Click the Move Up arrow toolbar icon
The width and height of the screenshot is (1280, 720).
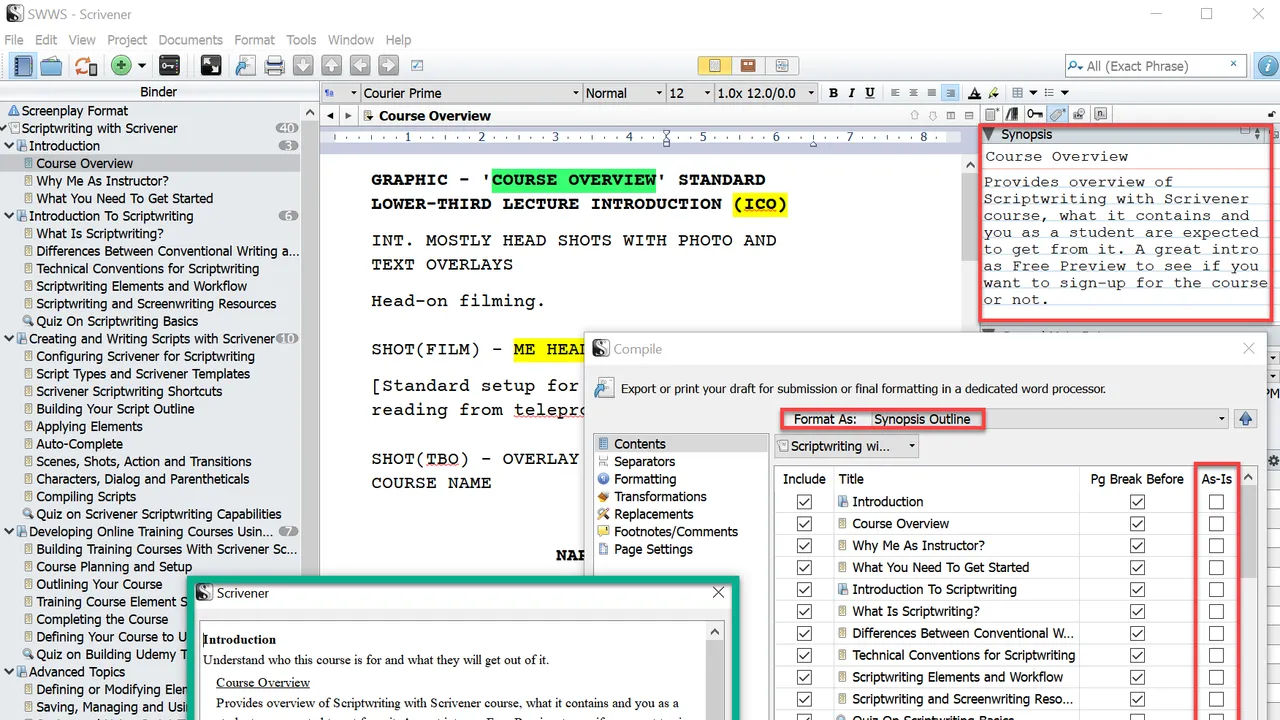331,66
